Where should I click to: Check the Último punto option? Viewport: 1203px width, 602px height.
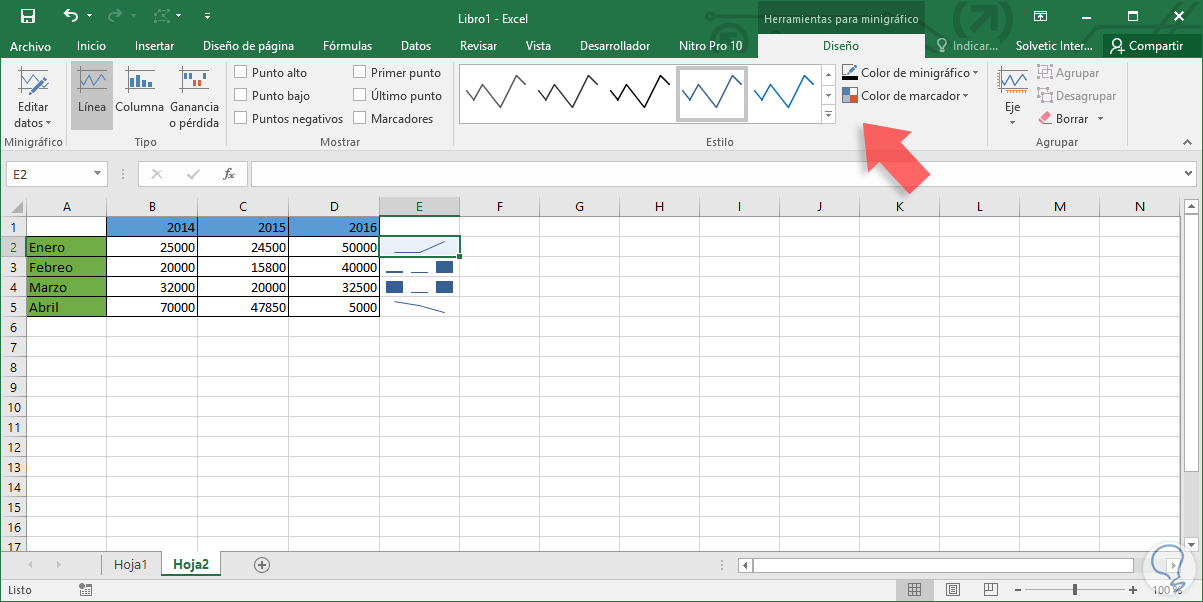coord(359,96)
